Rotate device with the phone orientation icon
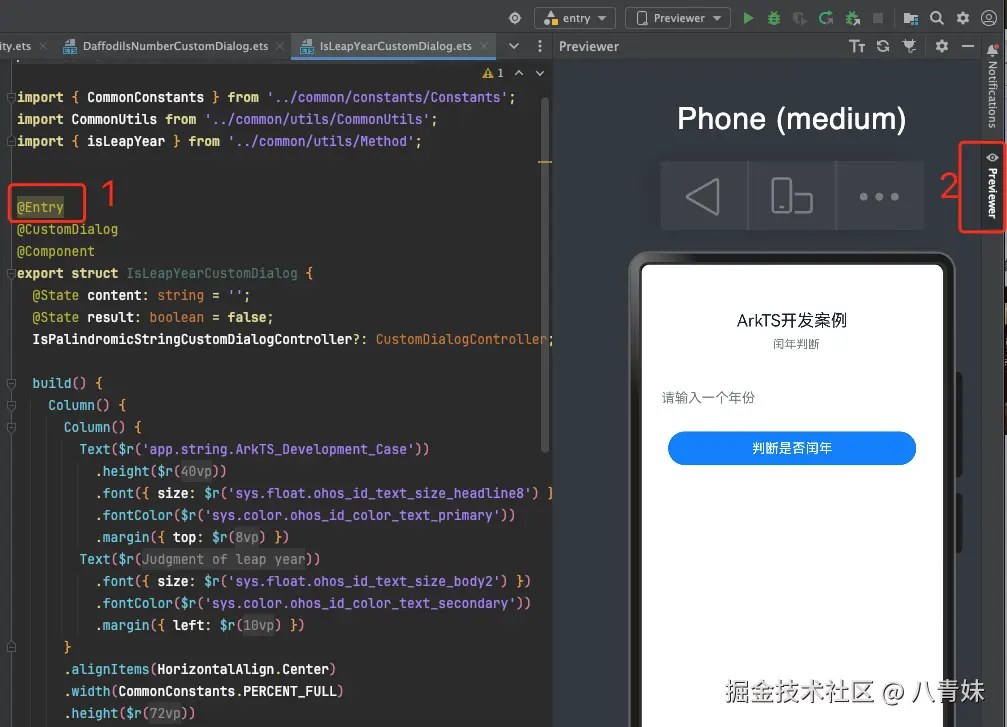The width and height of the screenshot is (1007, 727). (x=792, y=196)
